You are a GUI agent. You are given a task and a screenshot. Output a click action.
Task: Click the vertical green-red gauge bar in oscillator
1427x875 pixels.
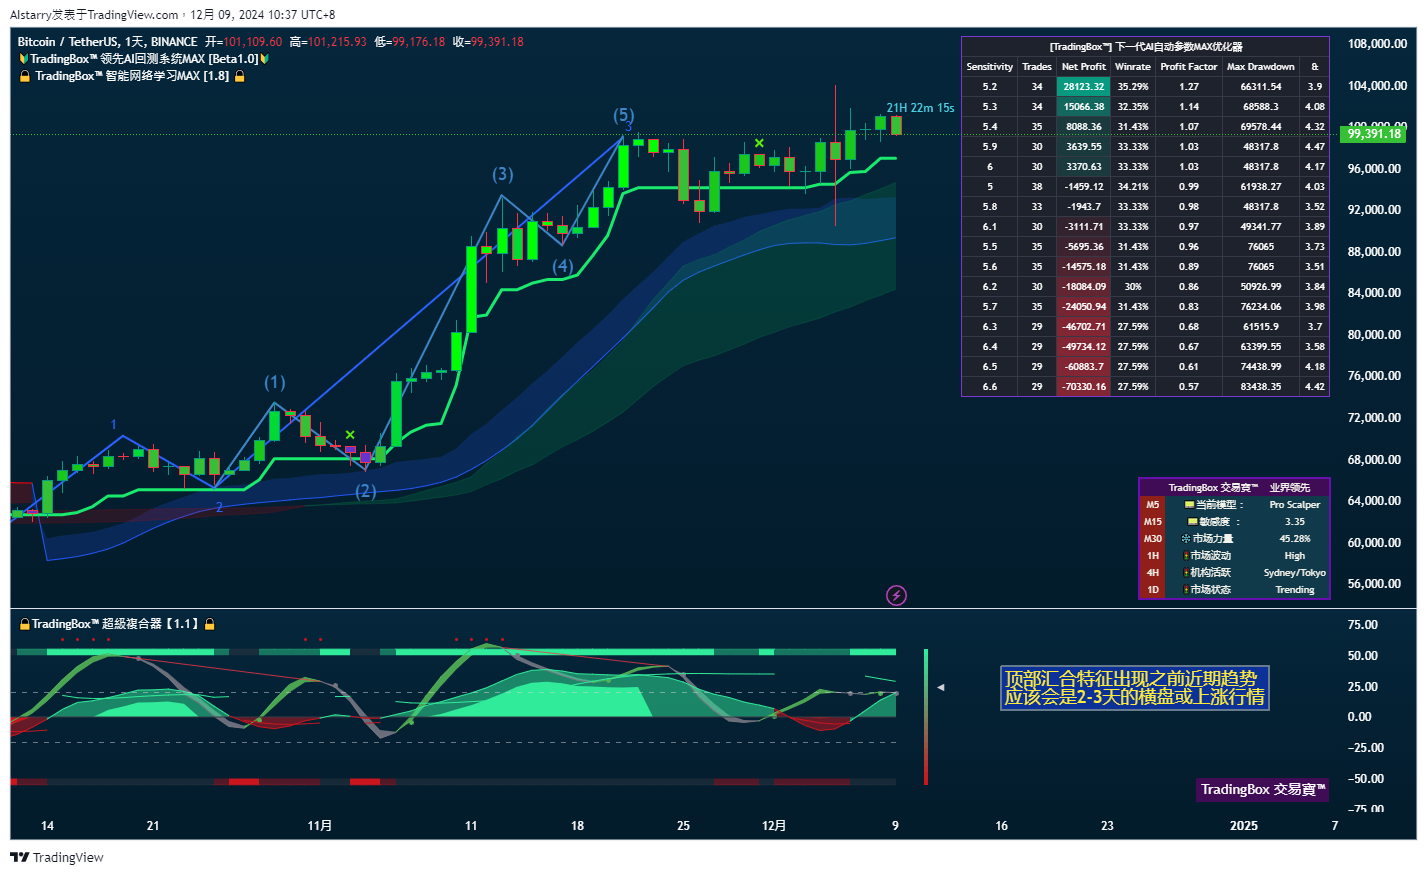pyautogui.click(x=926, y=717)
